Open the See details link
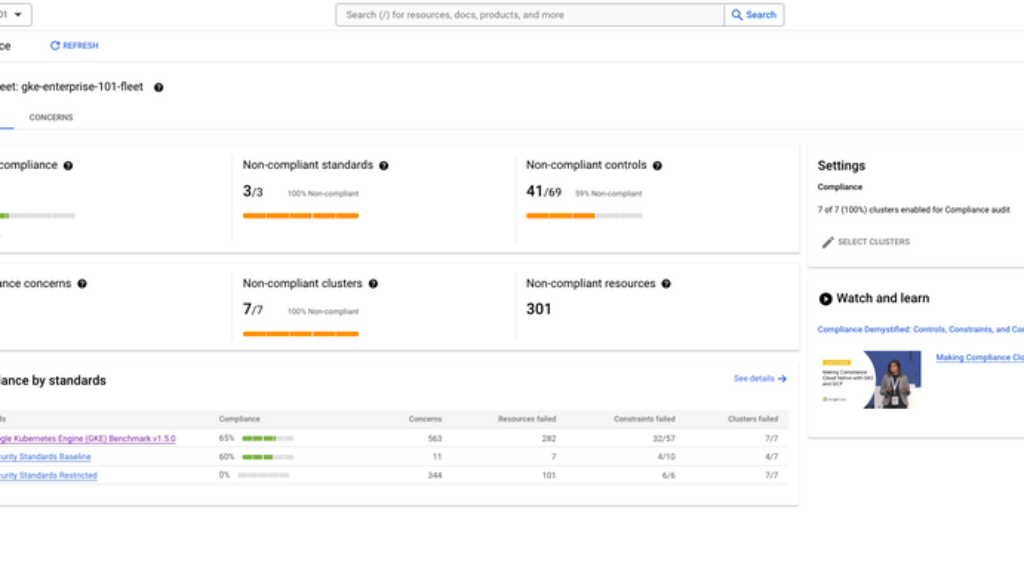Viewport: 1024px width, 585px height. coord(760,379)
